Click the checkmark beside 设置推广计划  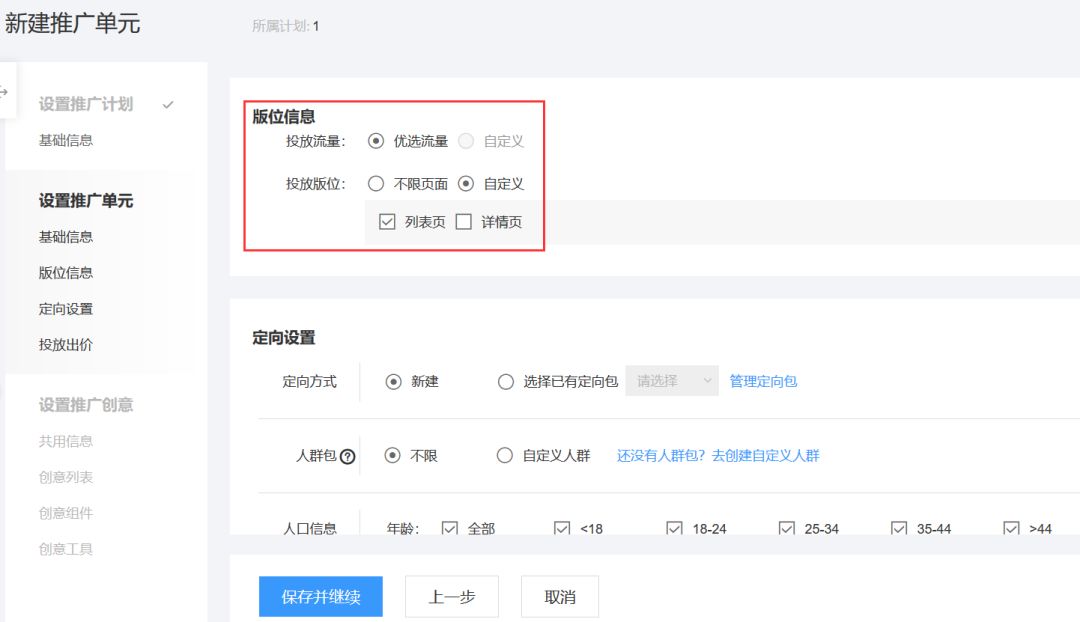pyautogui.click(x=168, y=105)
